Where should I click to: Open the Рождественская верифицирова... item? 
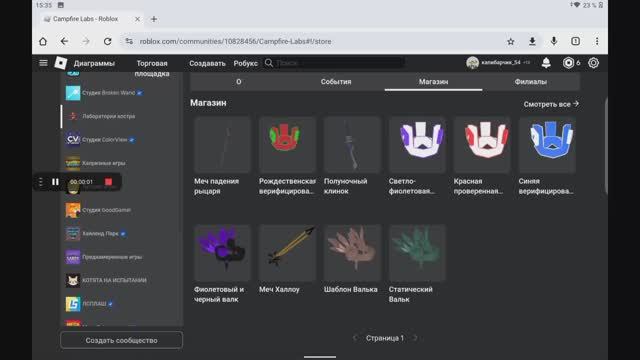(x=287, y=156)
